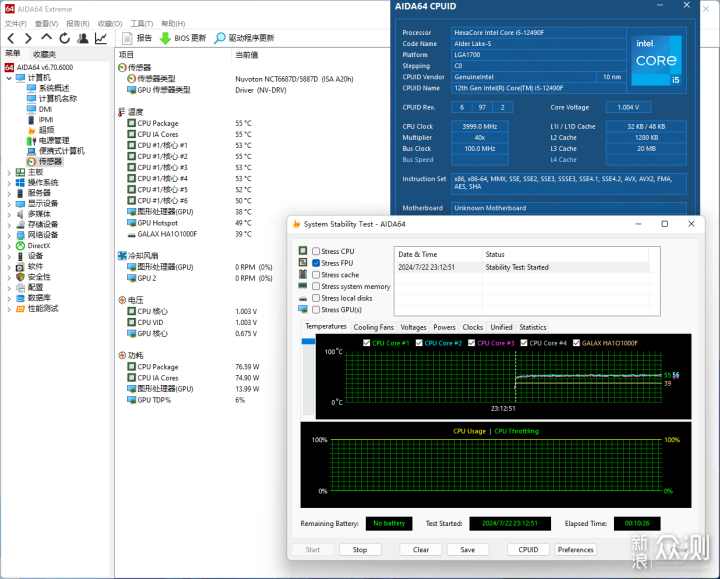The width and height of the screenshot is (720, 579).
Task: Go back using the left arrow toolbar icon
Action: coord(11,38)
